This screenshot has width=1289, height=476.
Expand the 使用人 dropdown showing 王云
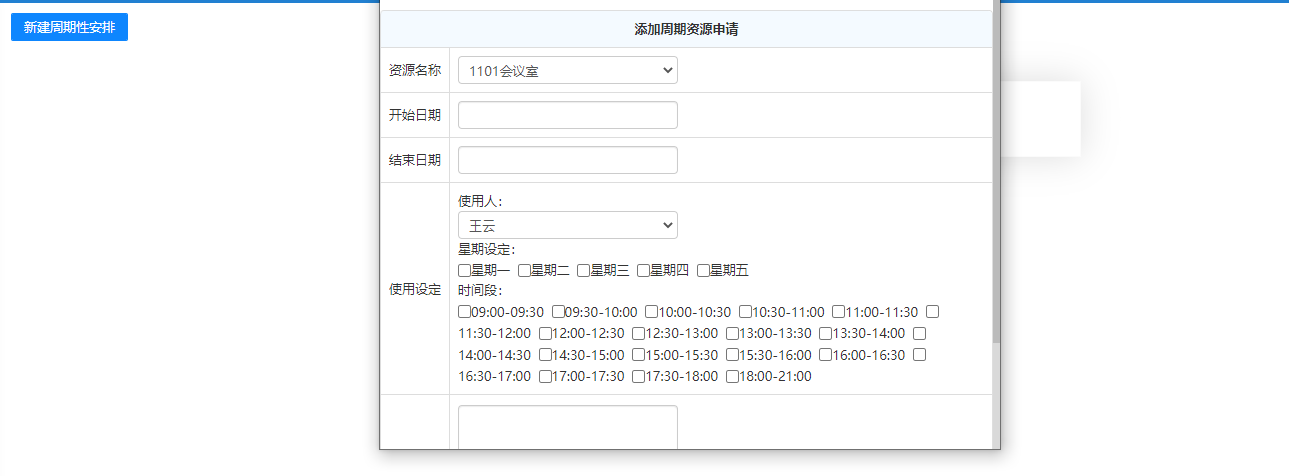pos(567,225)
